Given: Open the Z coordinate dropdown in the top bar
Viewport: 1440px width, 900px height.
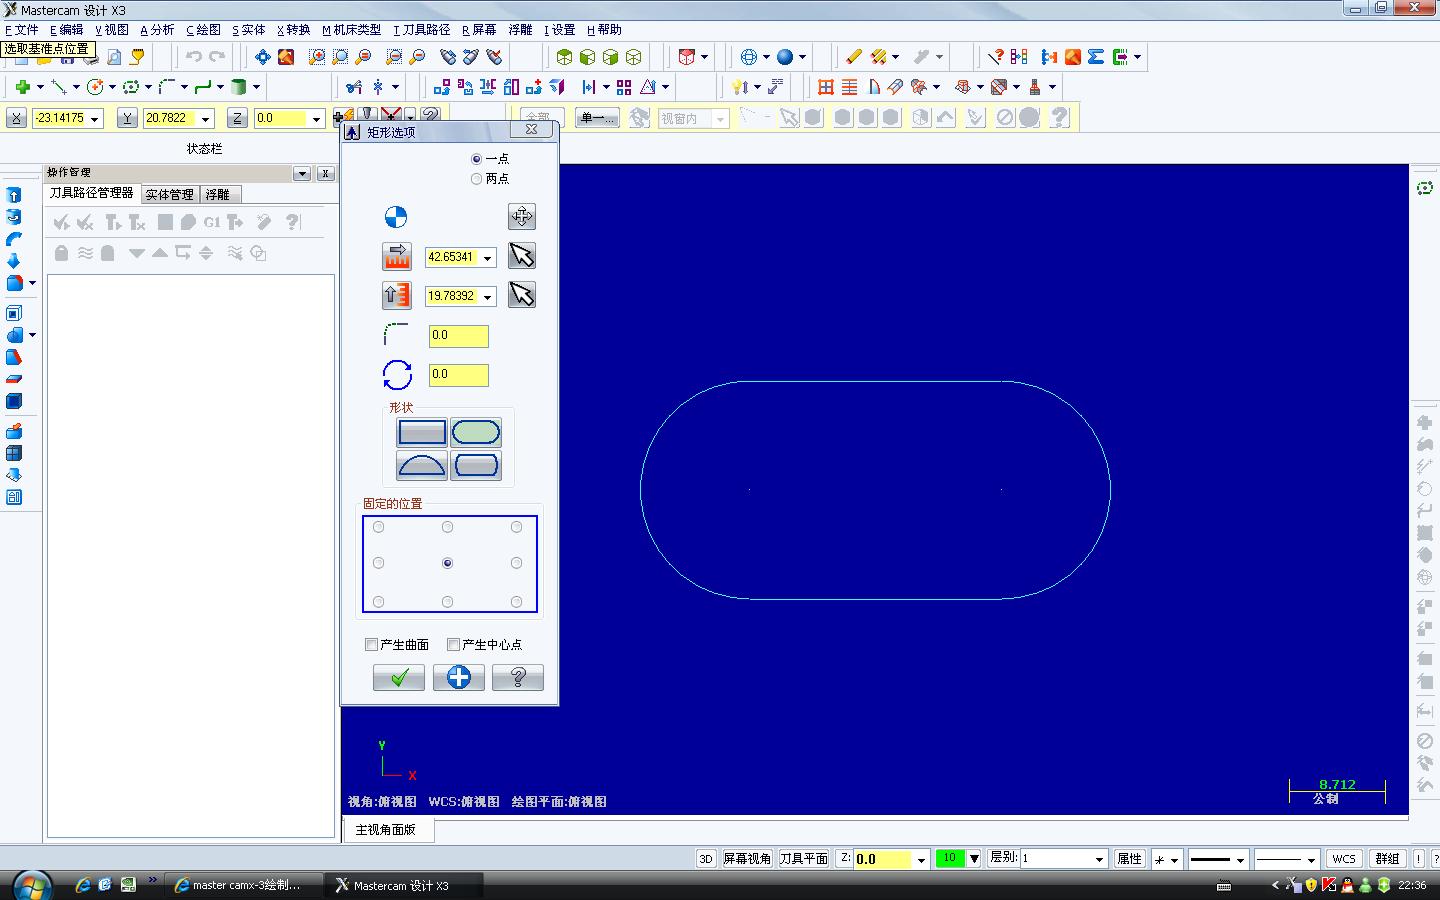Looking at the screenshot, I should [316, 119].
